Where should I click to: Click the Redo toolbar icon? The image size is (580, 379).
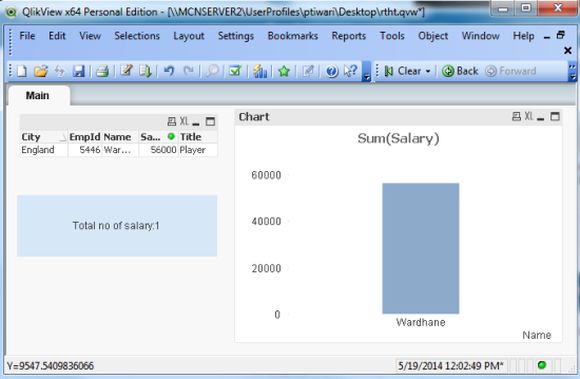click(189, 71)
